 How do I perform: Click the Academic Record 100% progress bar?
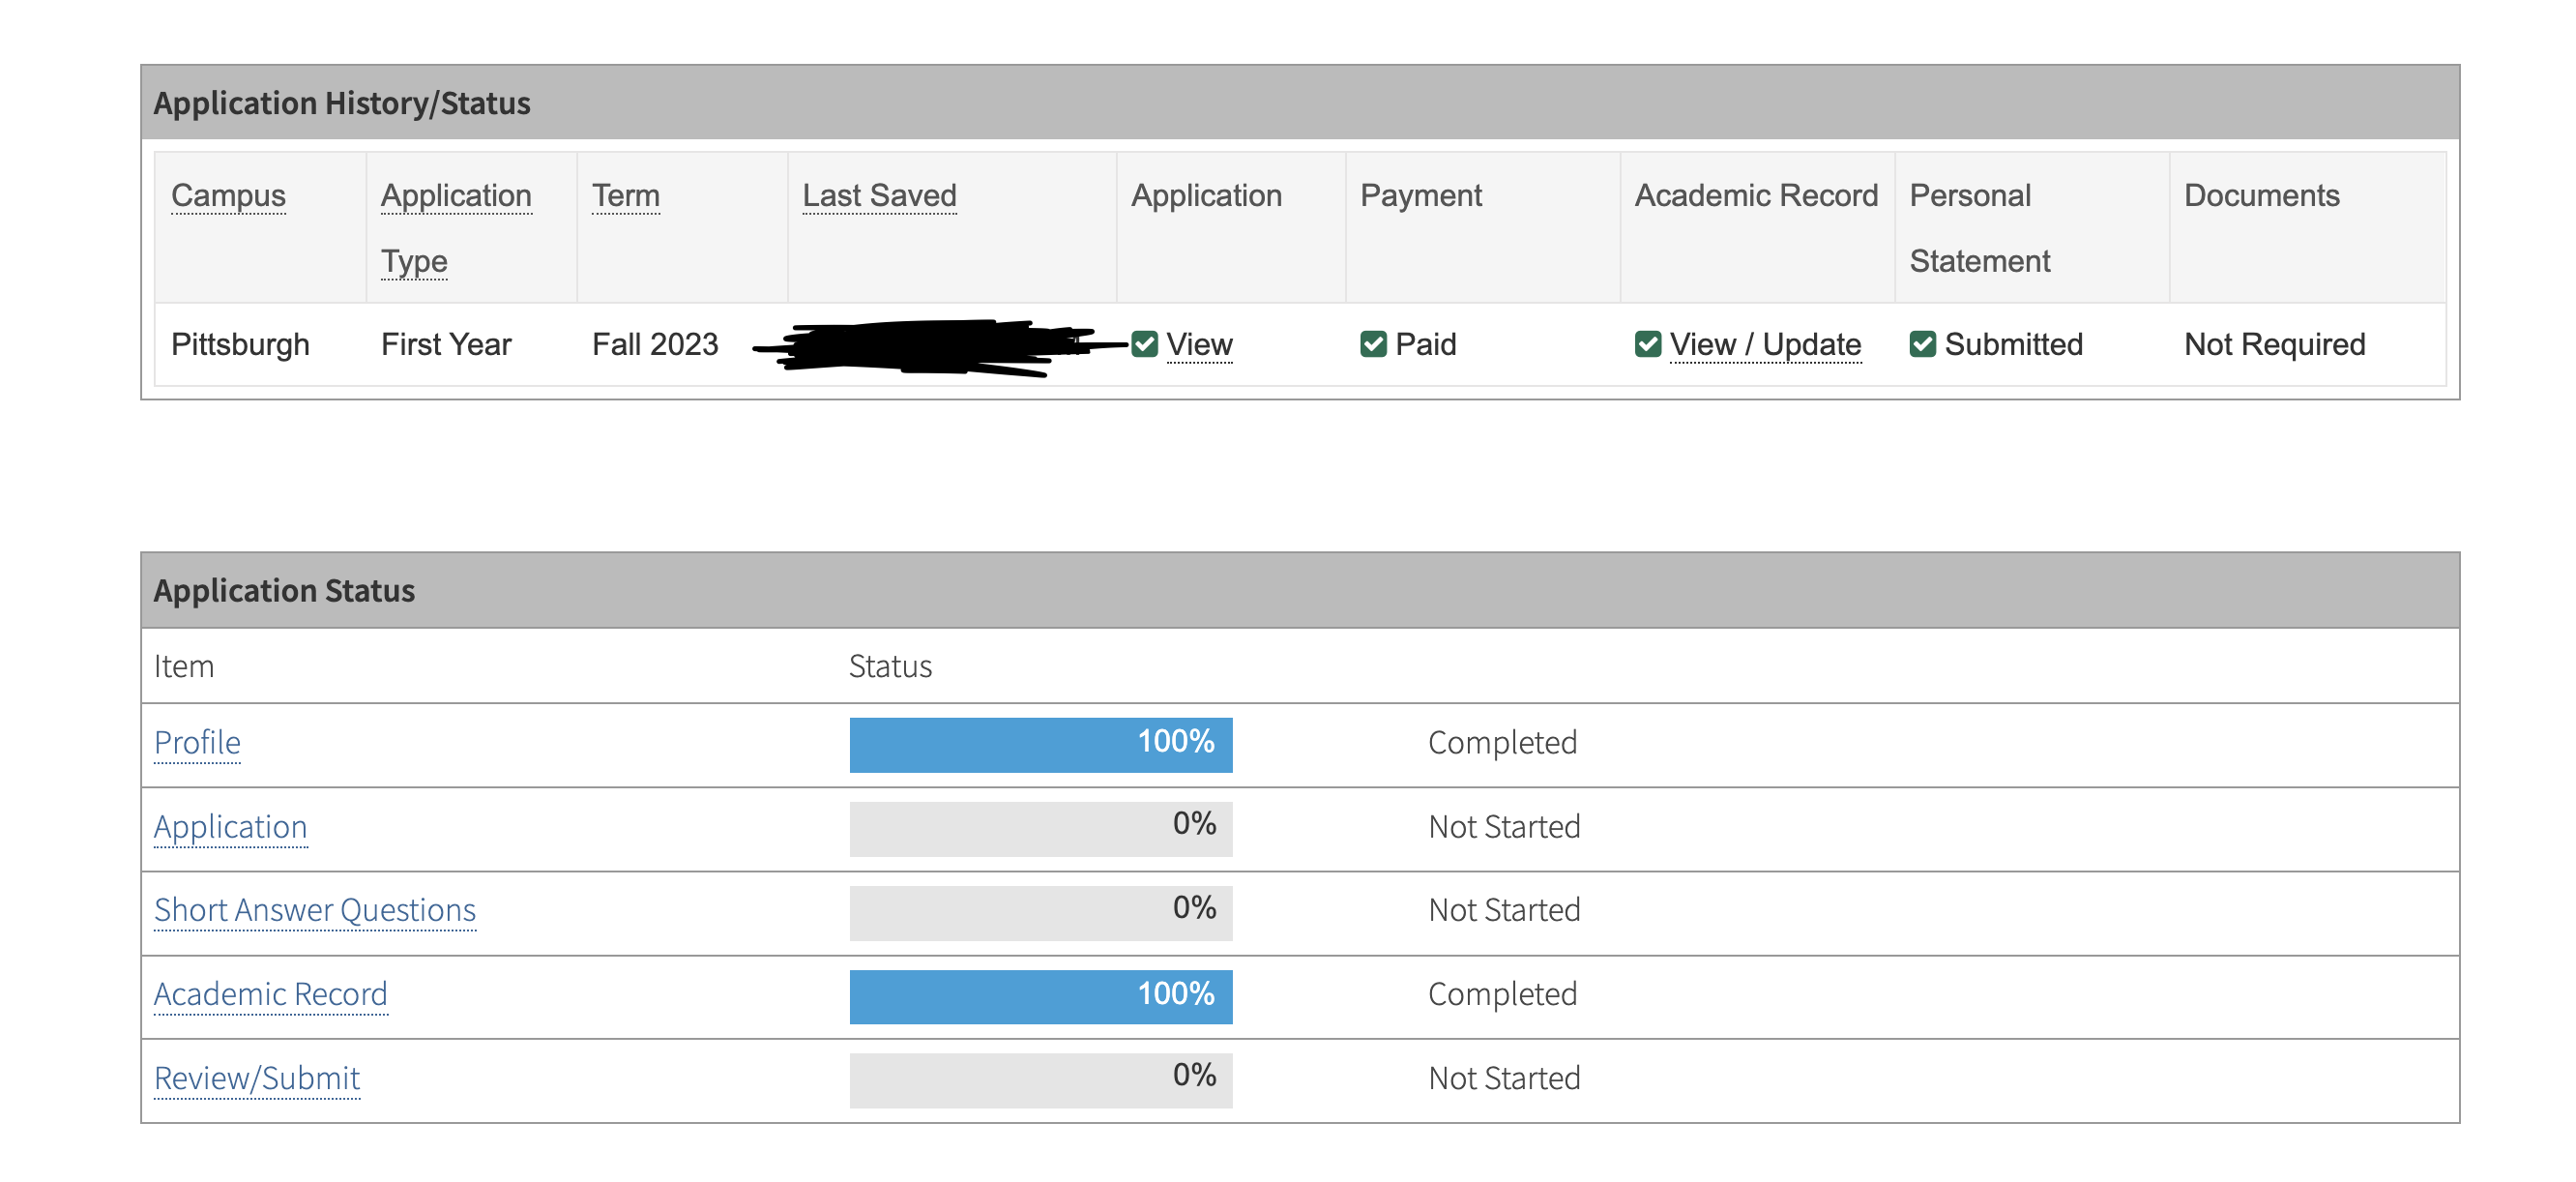(1040, 996)
